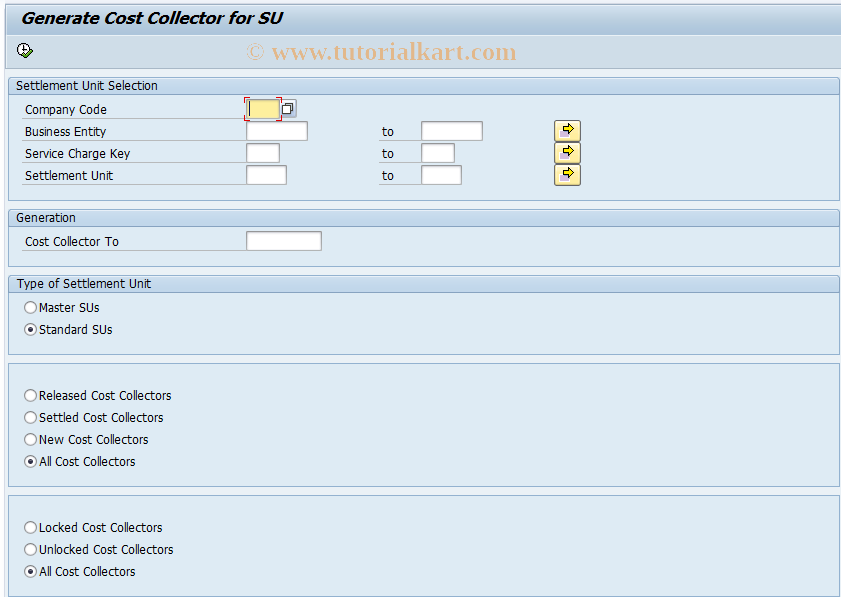
Task: Click Settlement Unit to field
Action: pyautogui.click(x=441, y=175)
